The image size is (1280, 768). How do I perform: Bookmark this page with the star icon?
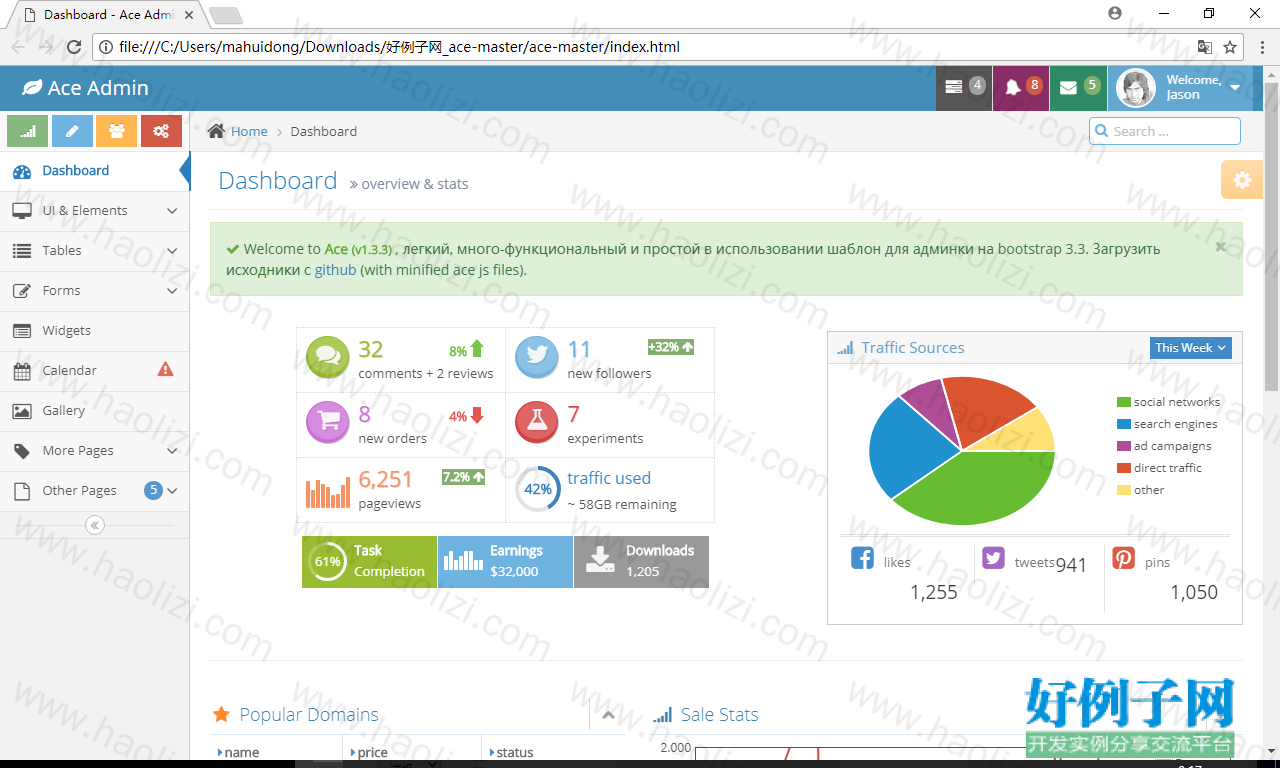coord(1230,47)
